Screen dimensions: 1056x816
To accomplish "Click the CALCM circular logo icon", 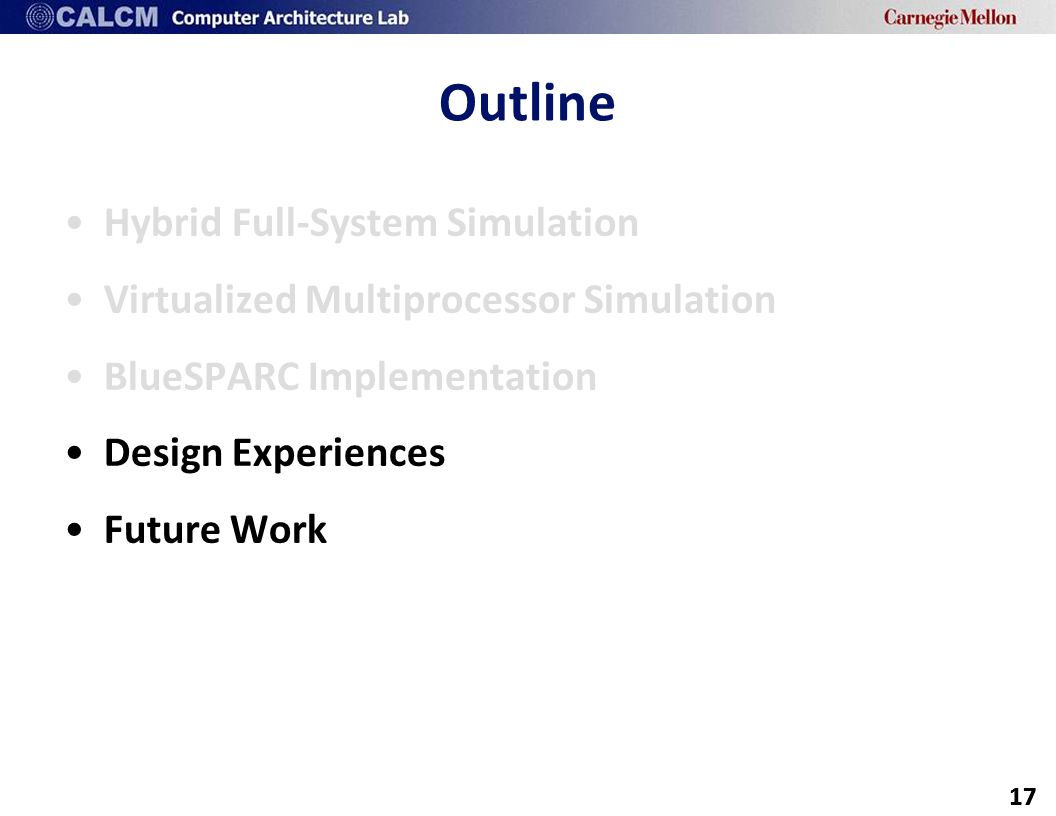I will [39, 17].
